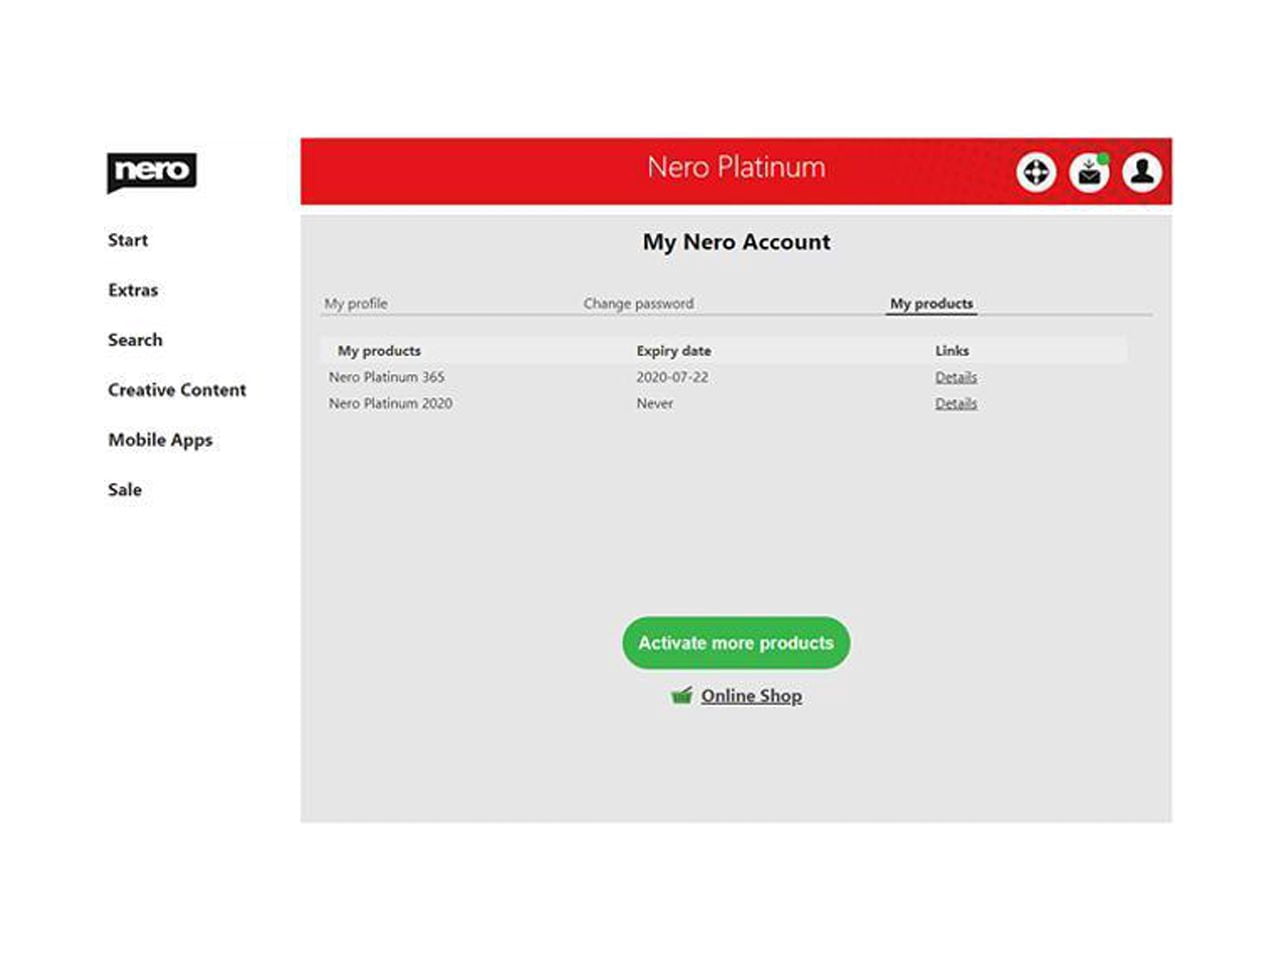
Task: Select Search in the sidebar
Action: click(x=135, y=340)
